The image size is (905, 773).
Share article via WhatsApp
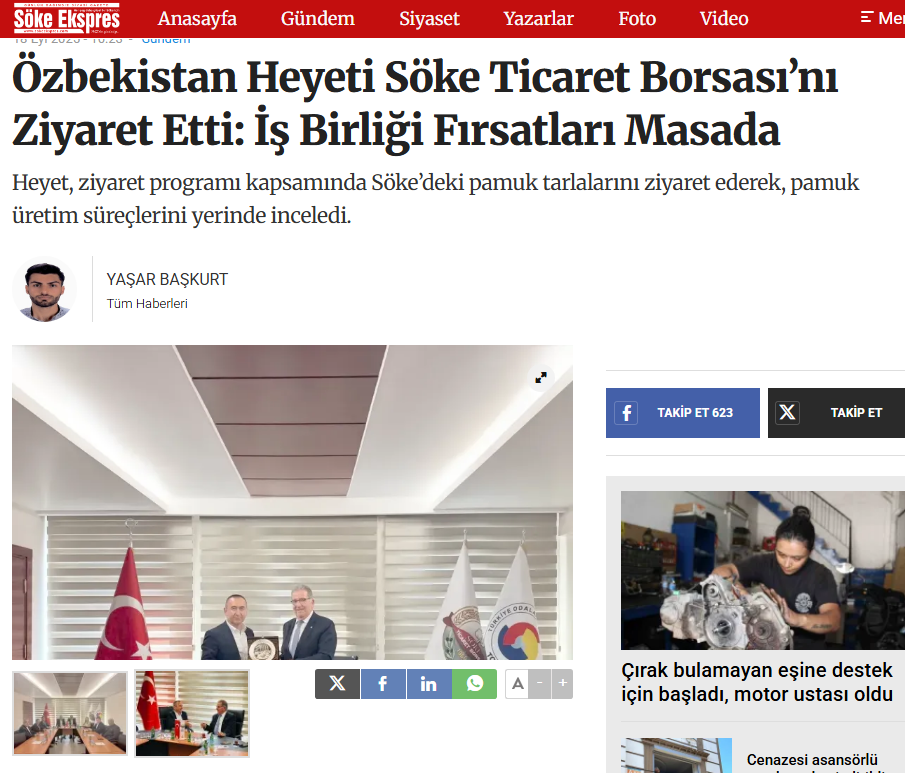(474, 684)
